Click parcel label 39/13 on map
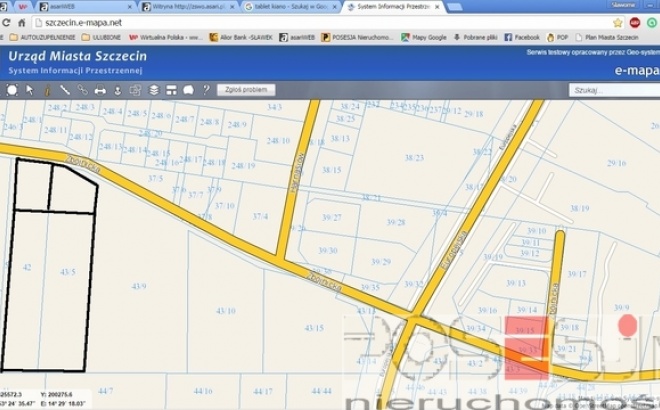Image resolution: width=660 pixels, height=410 pixels. pyautogui.click(x=516, y=283)
